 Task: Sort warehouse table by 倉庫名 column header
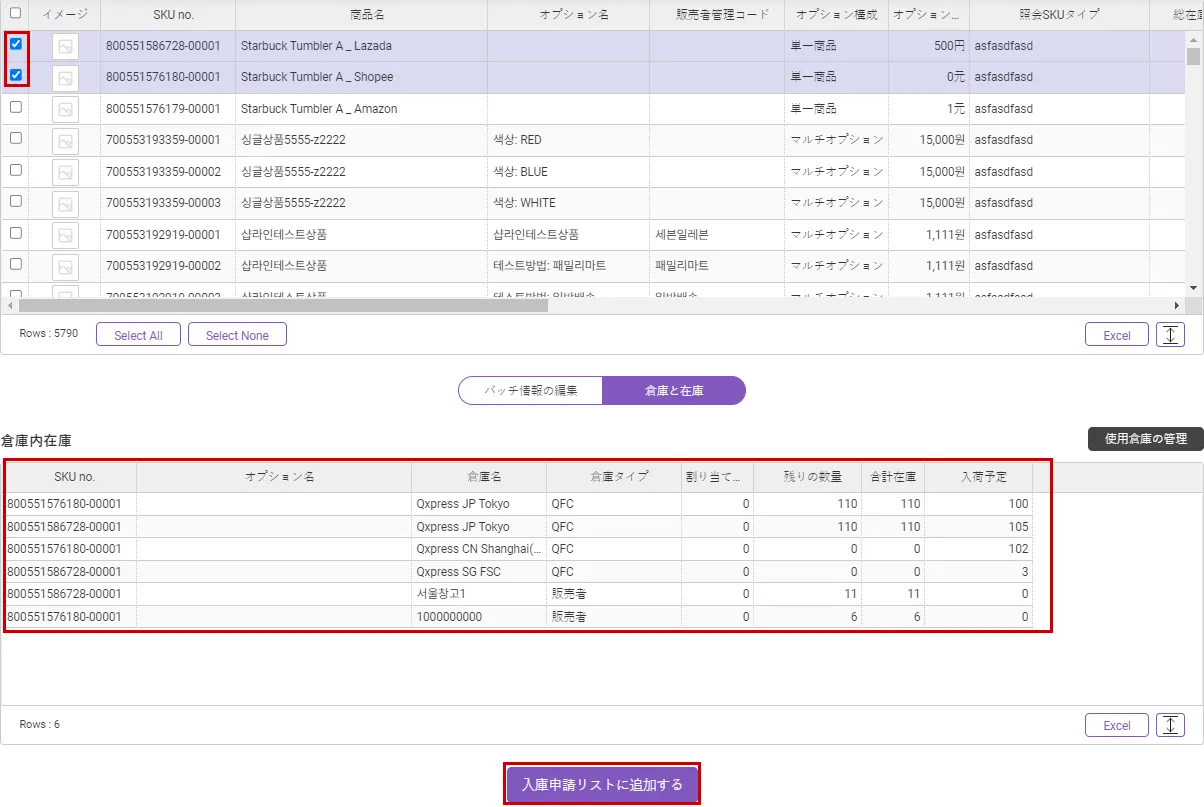[x=478, y=477]
